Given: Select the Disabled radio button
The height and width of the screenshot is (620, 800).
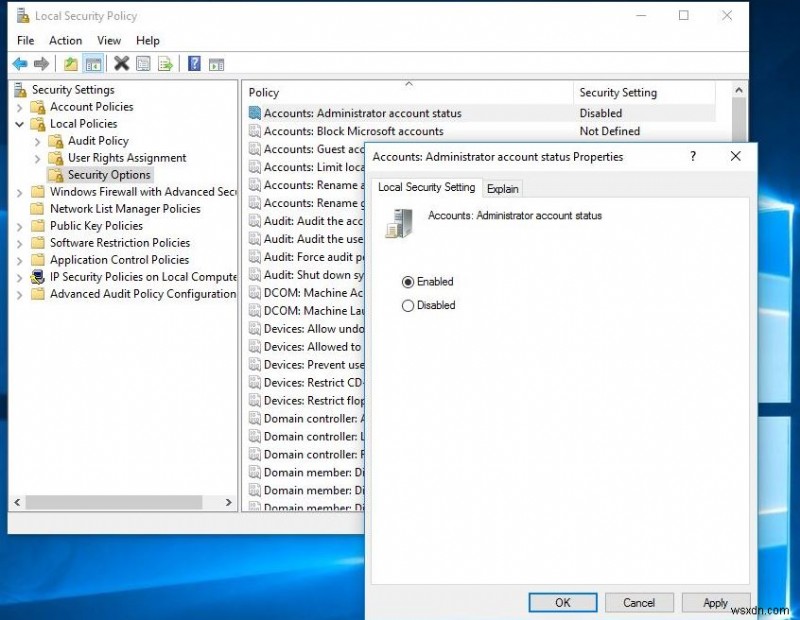Looking at the screenshot, I should [408, 305].
